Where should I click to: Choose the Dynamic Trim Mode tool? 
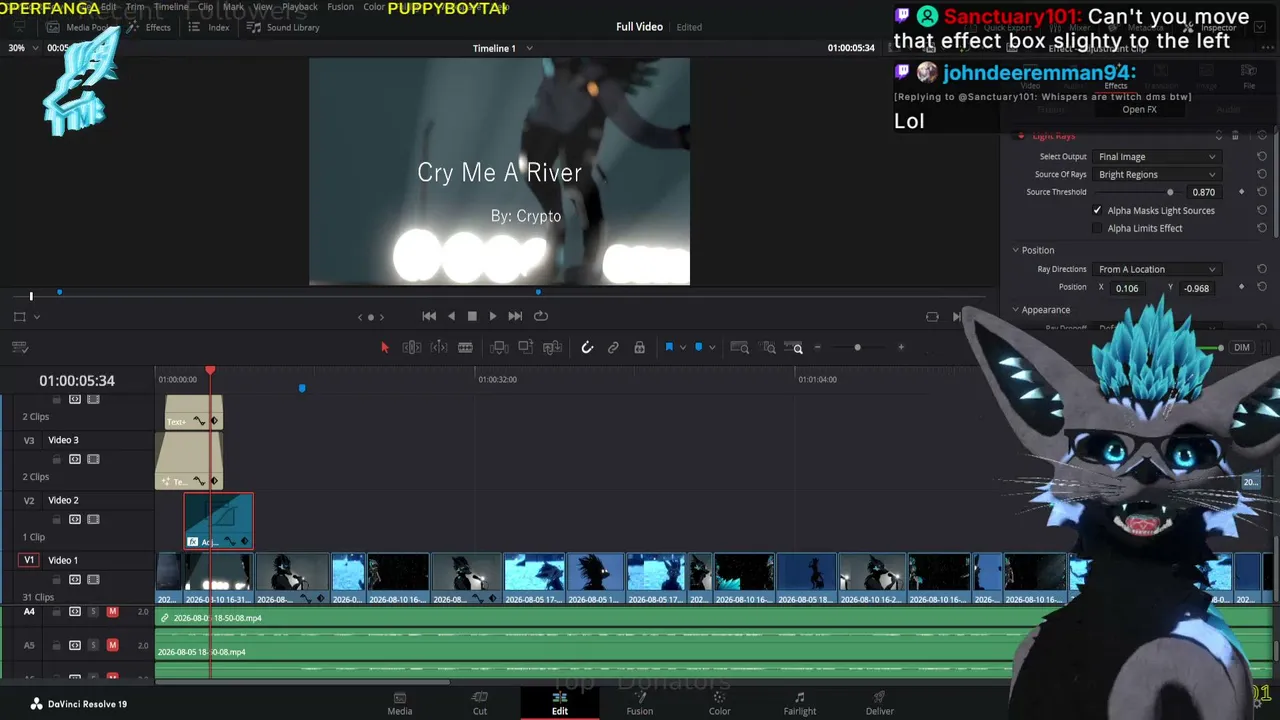[x=438, y=347]
